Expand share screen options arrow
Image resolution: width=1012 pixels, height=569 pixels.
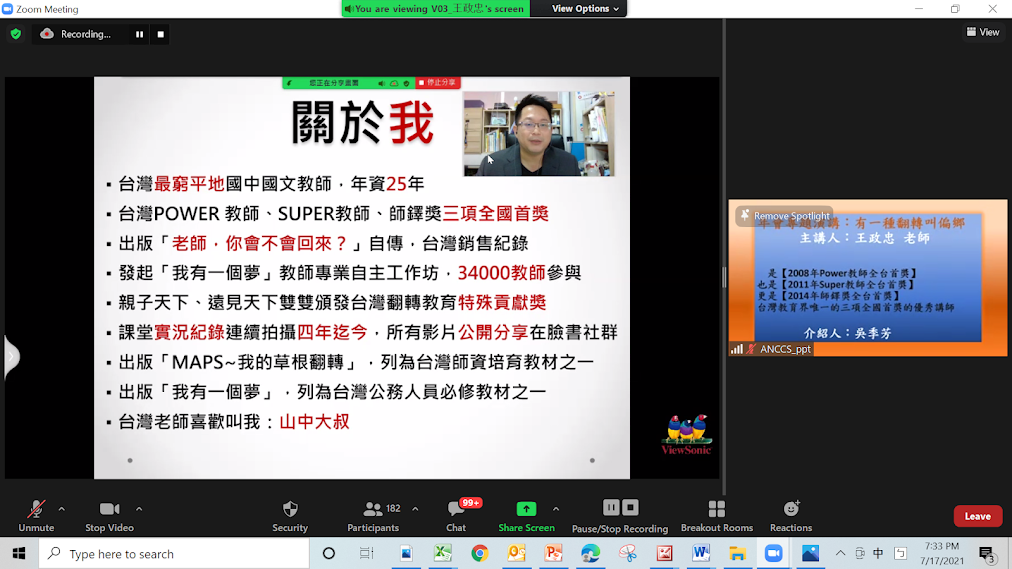[x=556, y=509]
